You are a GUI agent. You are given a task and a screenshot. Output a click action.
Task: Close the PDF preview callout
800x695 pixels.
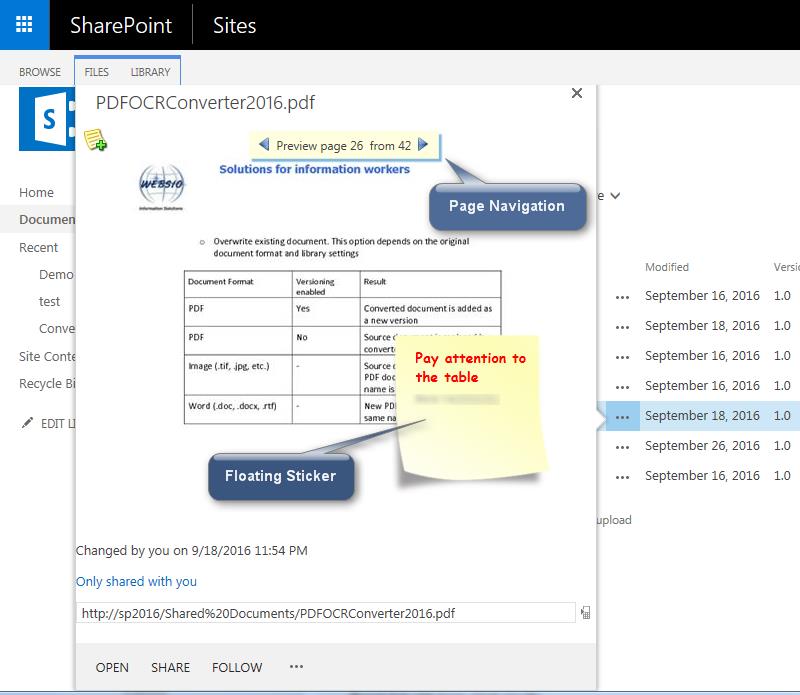tap(576, 93)
